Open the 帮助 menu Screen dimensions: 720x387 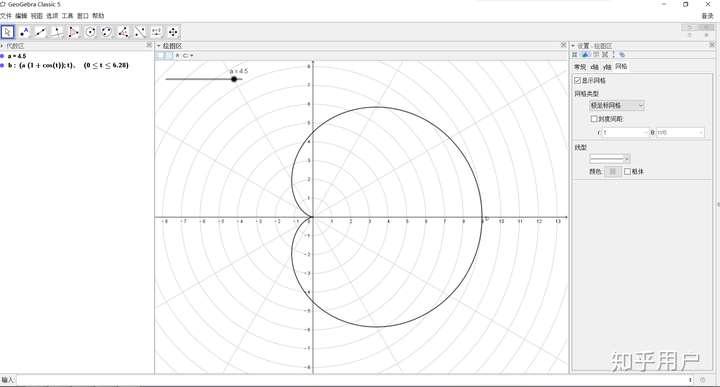[98, 16]
